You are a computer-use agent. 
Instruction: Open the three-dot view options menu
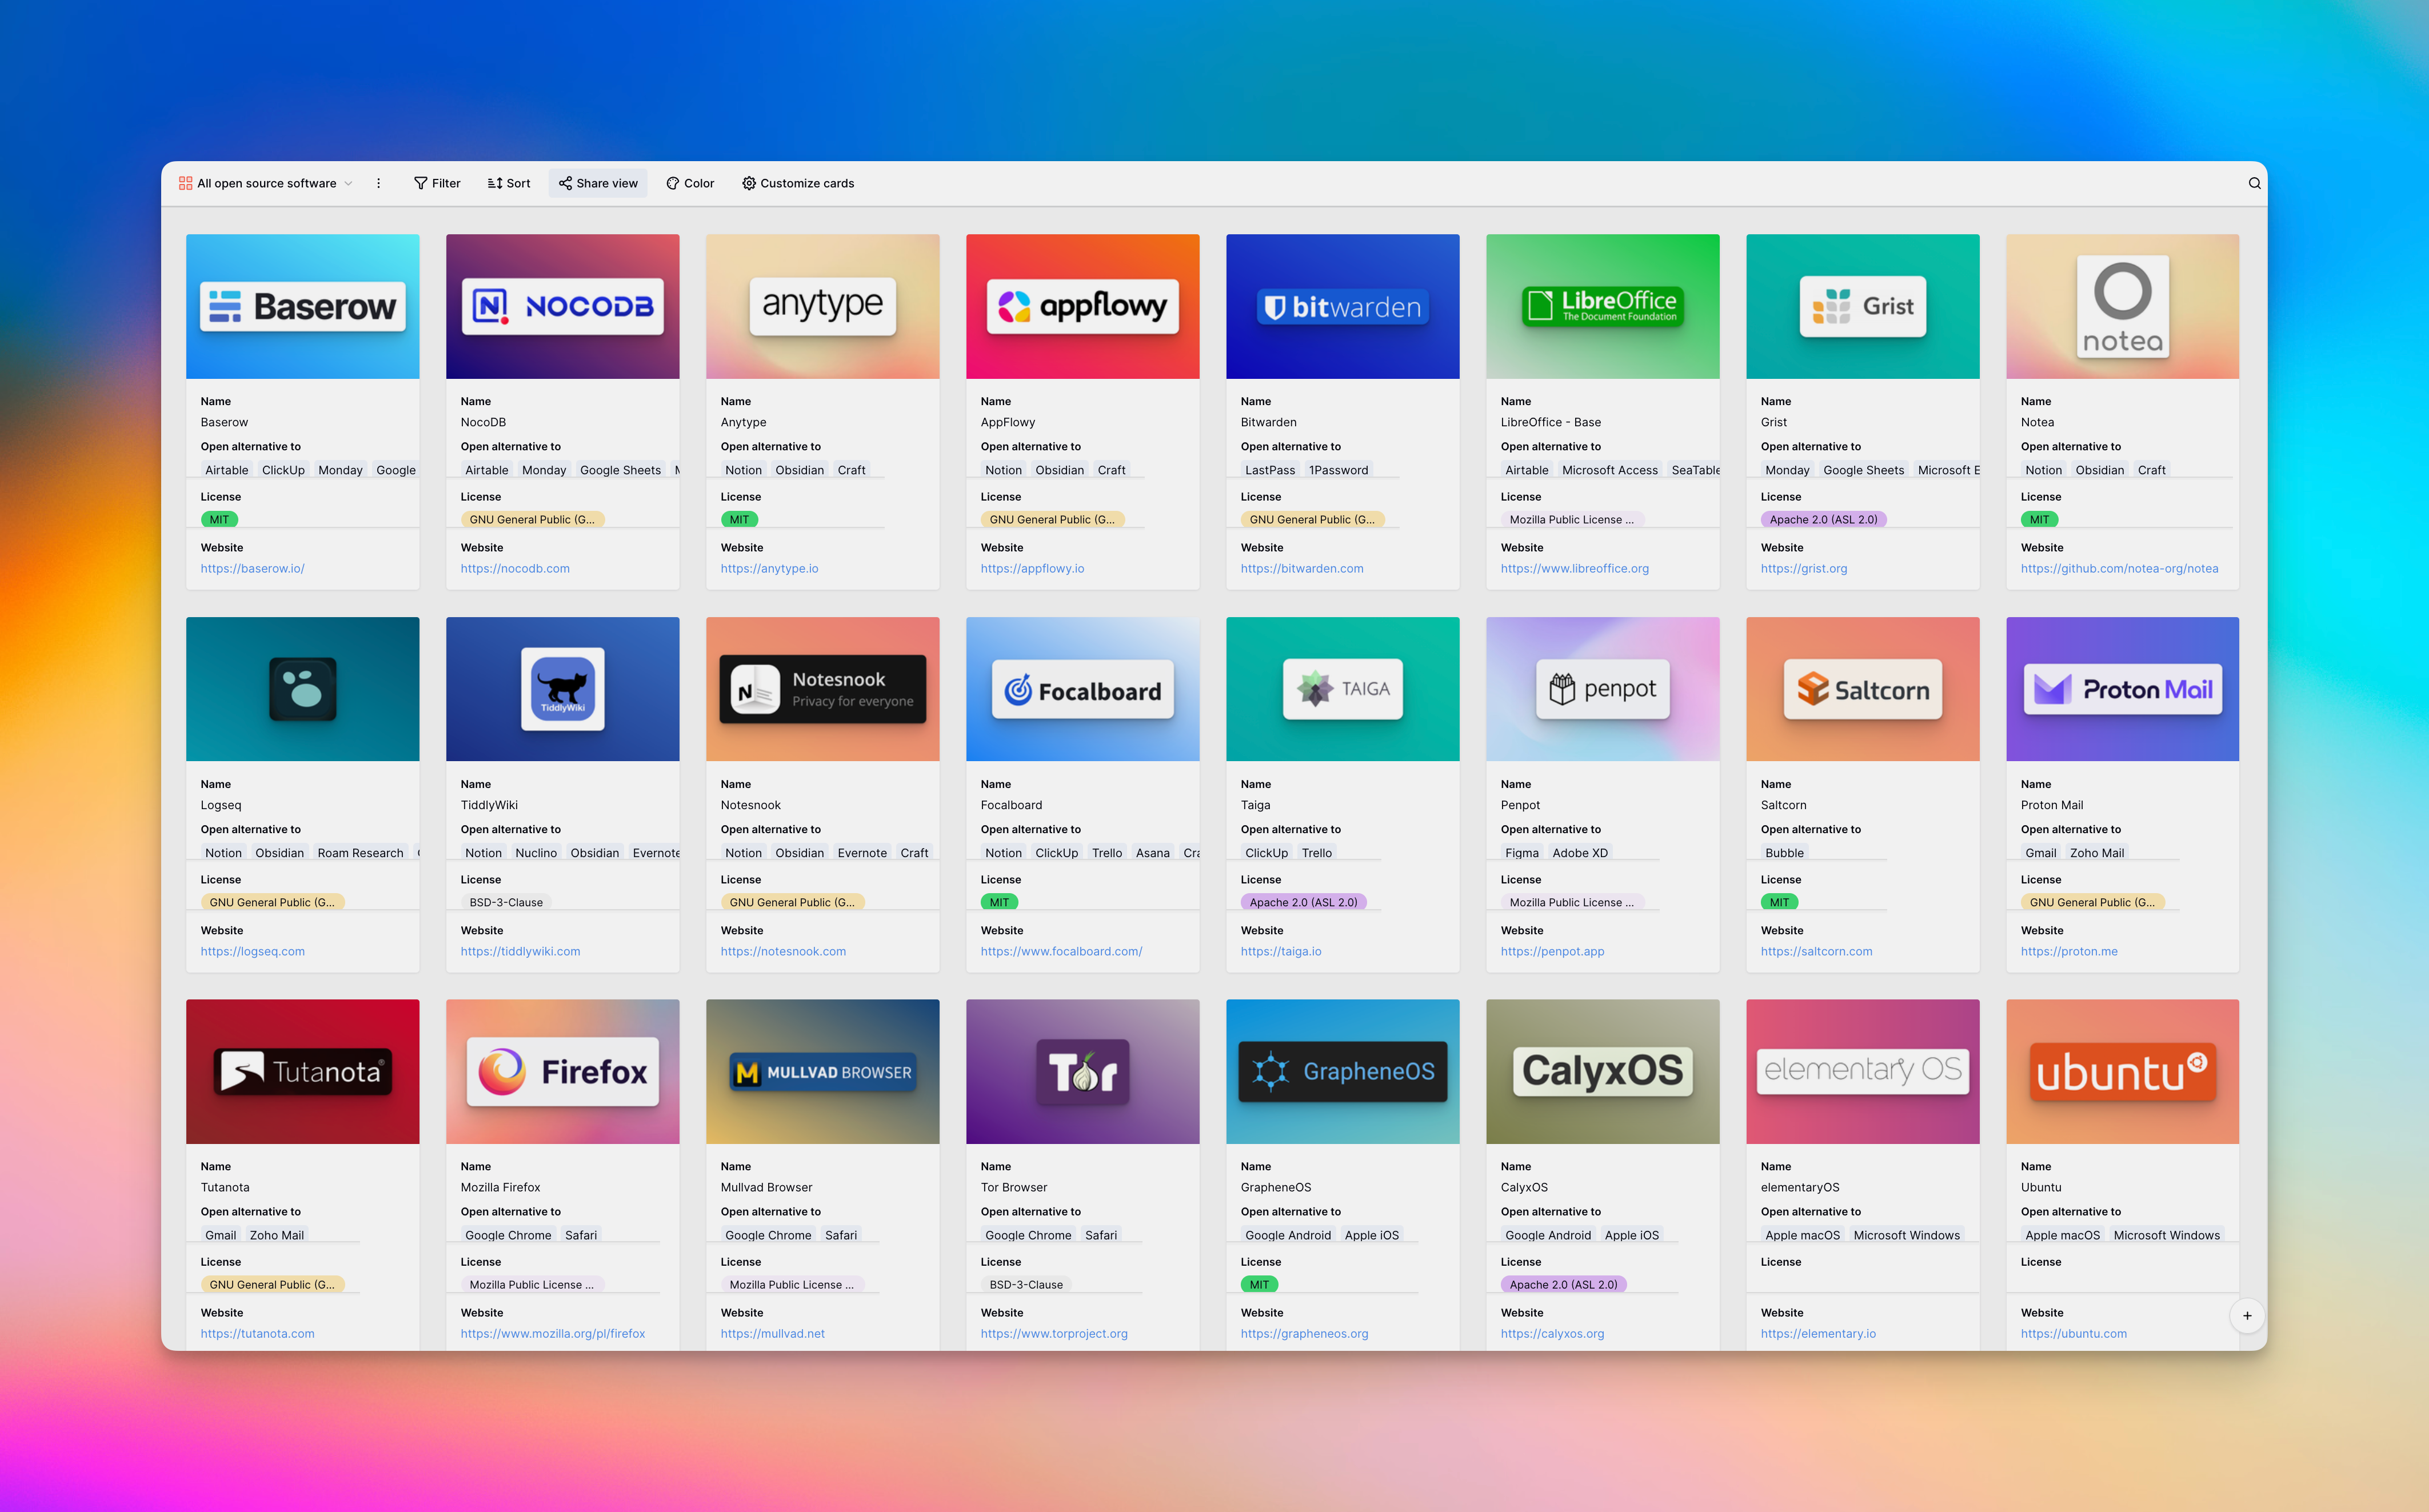click(x=378, y=183)
